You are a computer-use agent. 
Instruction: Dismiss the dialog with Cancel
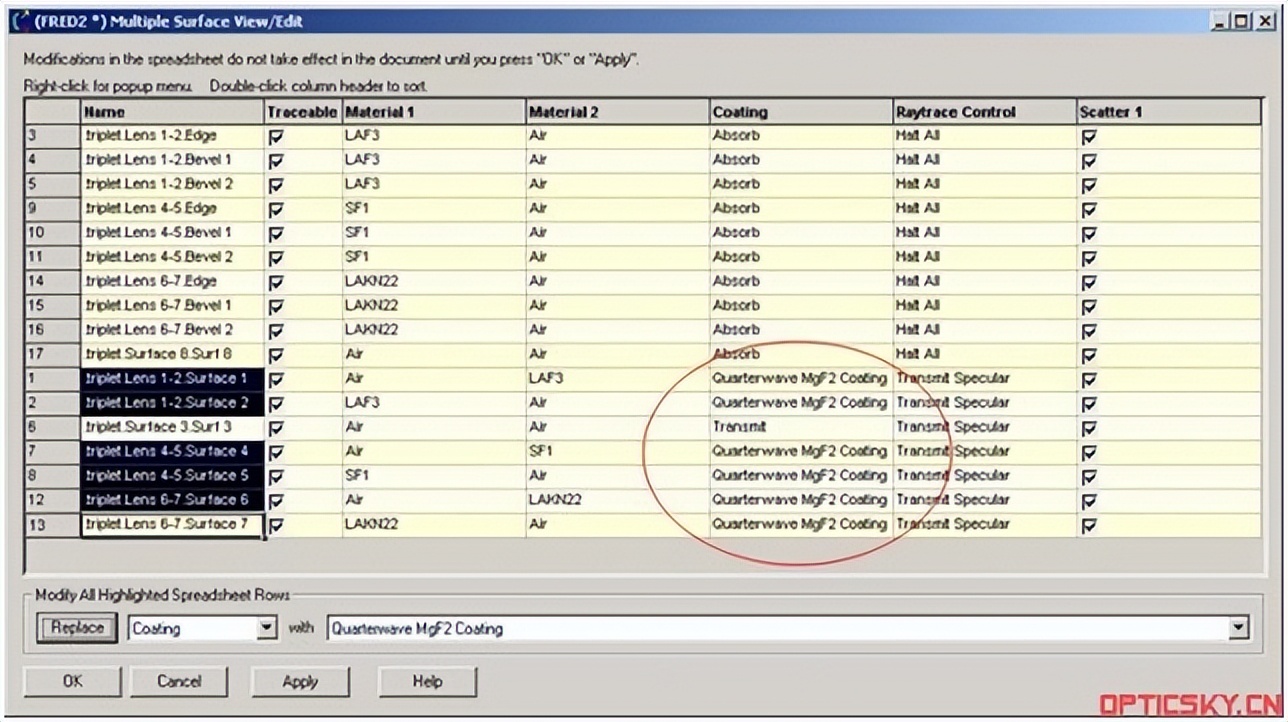click(179, 681)
